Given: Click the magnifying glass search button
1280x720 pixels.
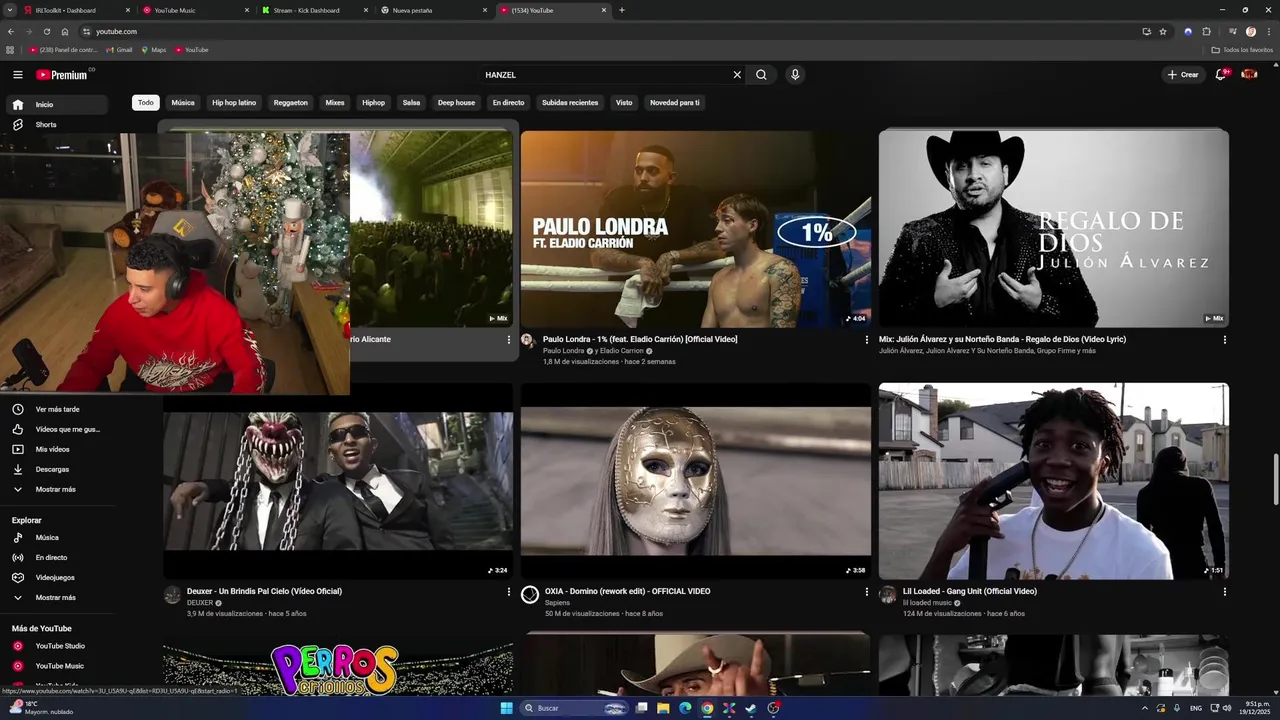Looking at the screenshot, I should tap(761, 75).
